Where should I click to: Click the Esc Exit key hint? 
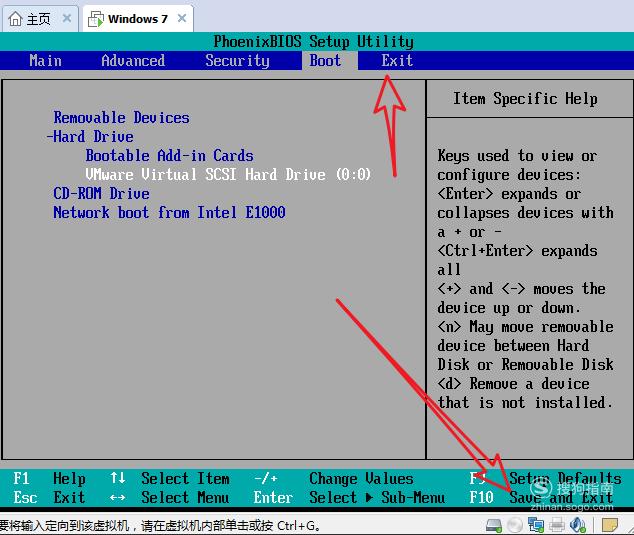(49, 497)
